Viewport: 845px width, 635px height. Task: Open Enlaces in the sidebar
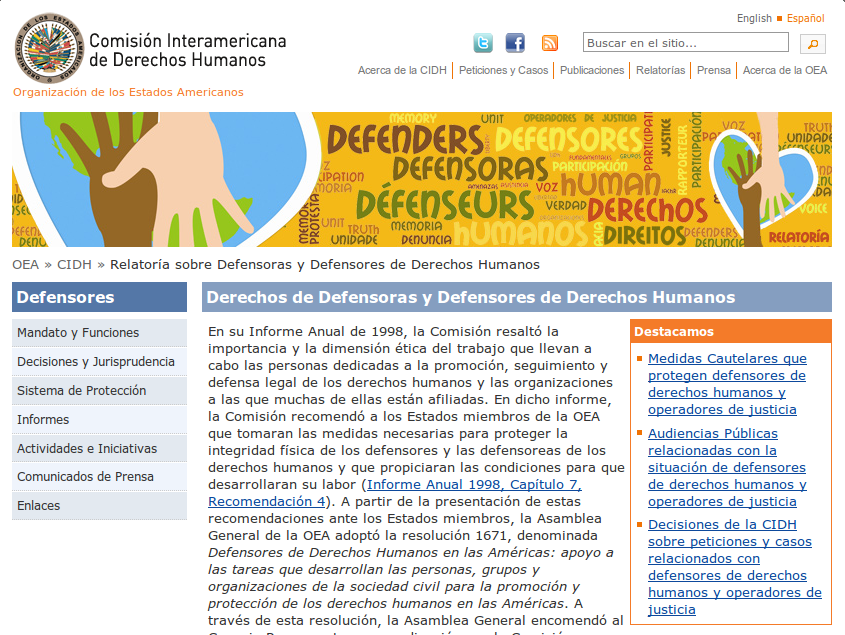coord(100,506)
